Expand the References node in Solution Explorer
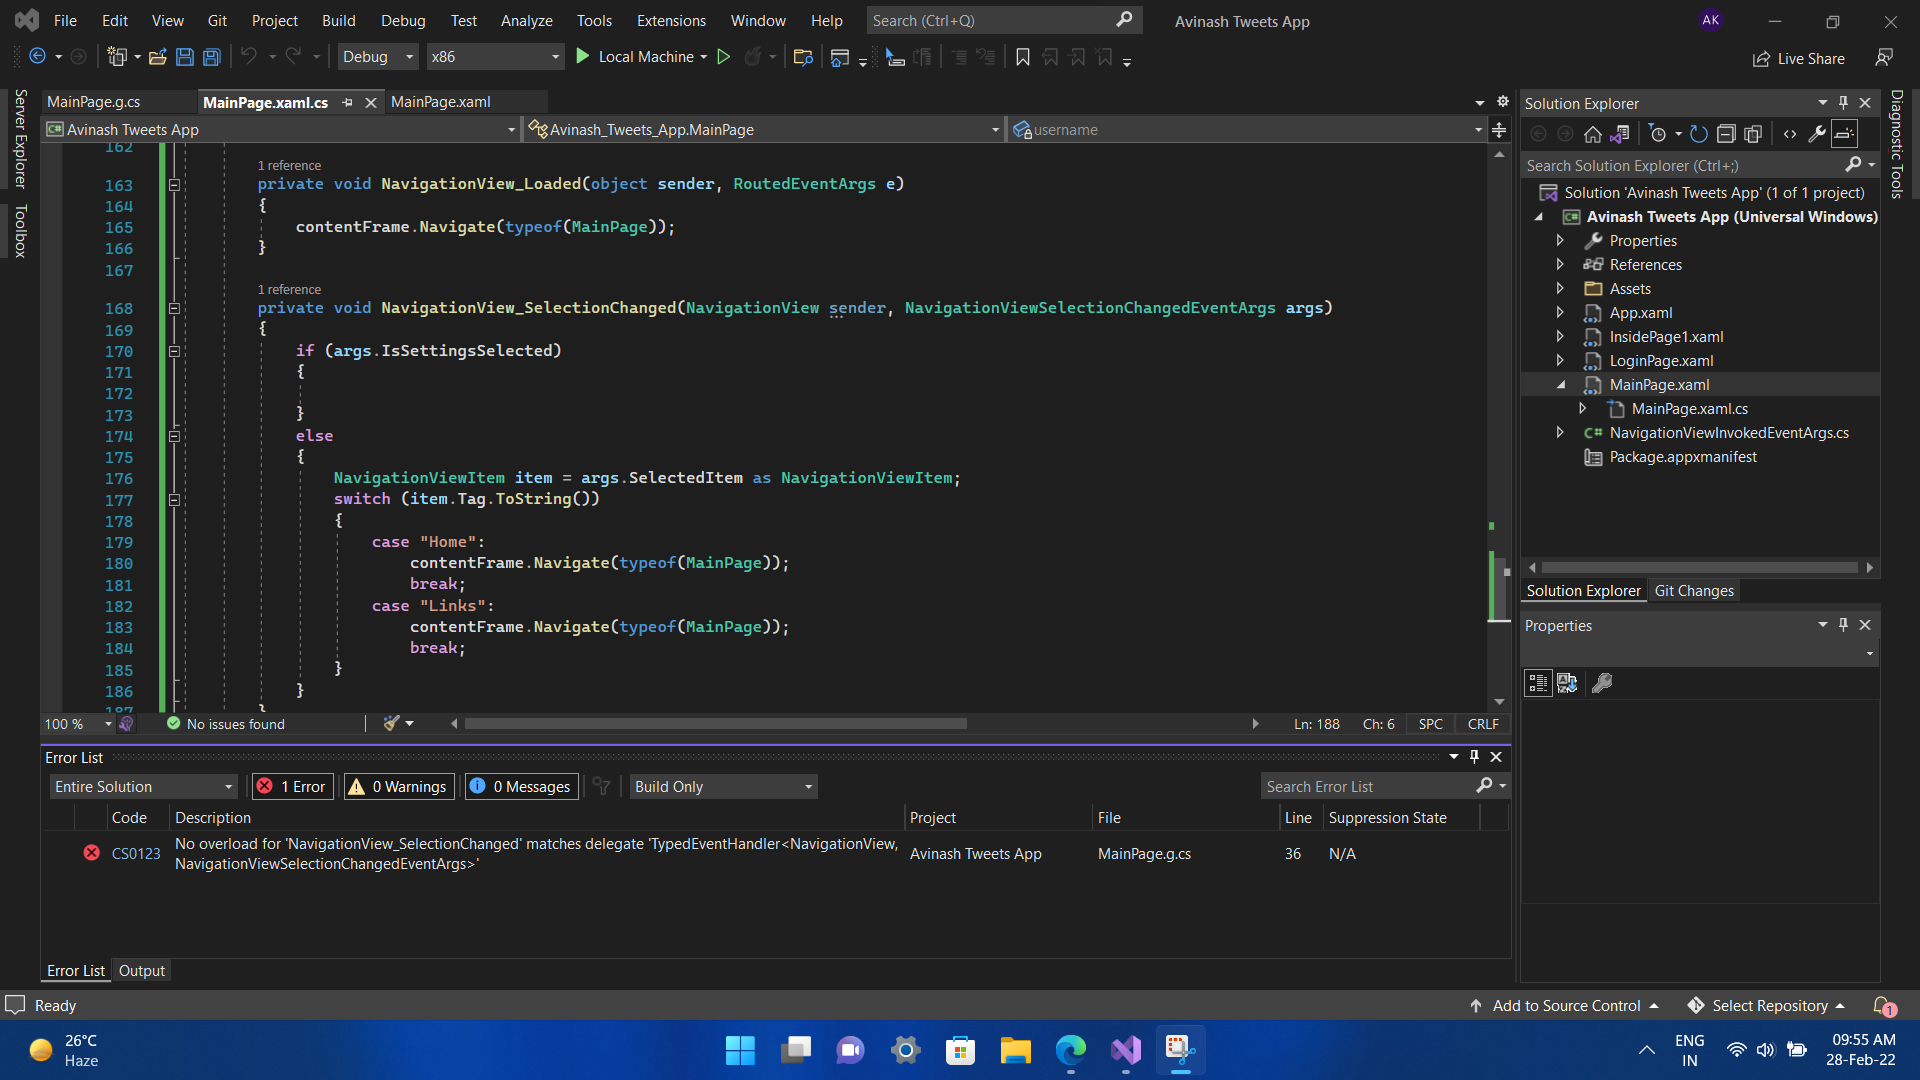This screenshot has height=1080, width=1920. coord(1561,264)
